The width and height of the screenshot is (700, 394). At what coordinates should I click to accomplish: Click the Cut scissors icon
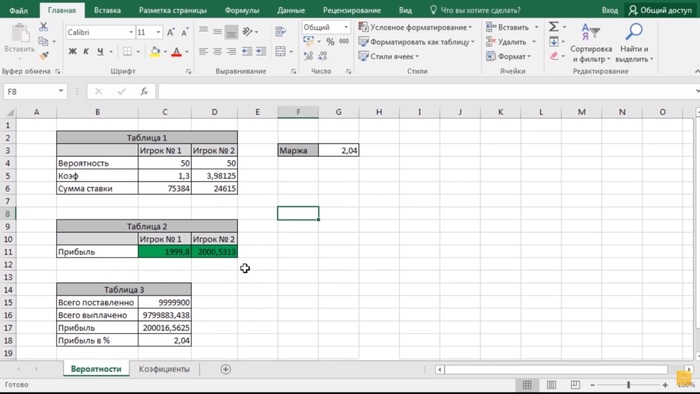point(43,27)
